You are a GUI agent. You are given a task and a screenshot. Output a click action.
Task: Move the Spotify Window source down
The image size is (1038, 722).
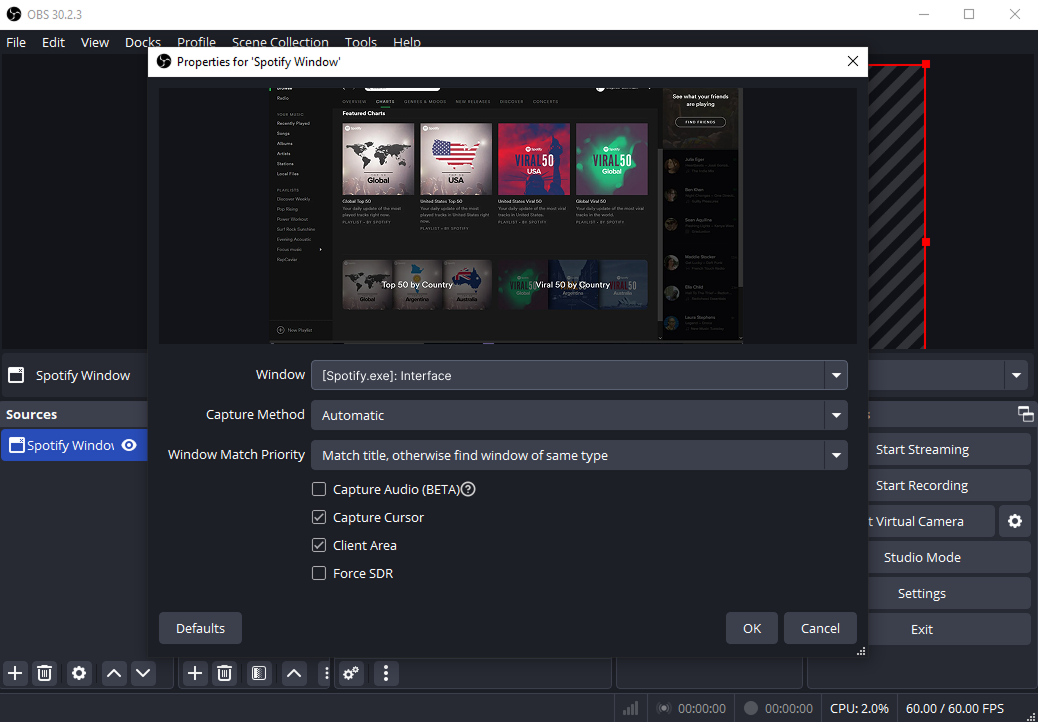tap(143, 673)
